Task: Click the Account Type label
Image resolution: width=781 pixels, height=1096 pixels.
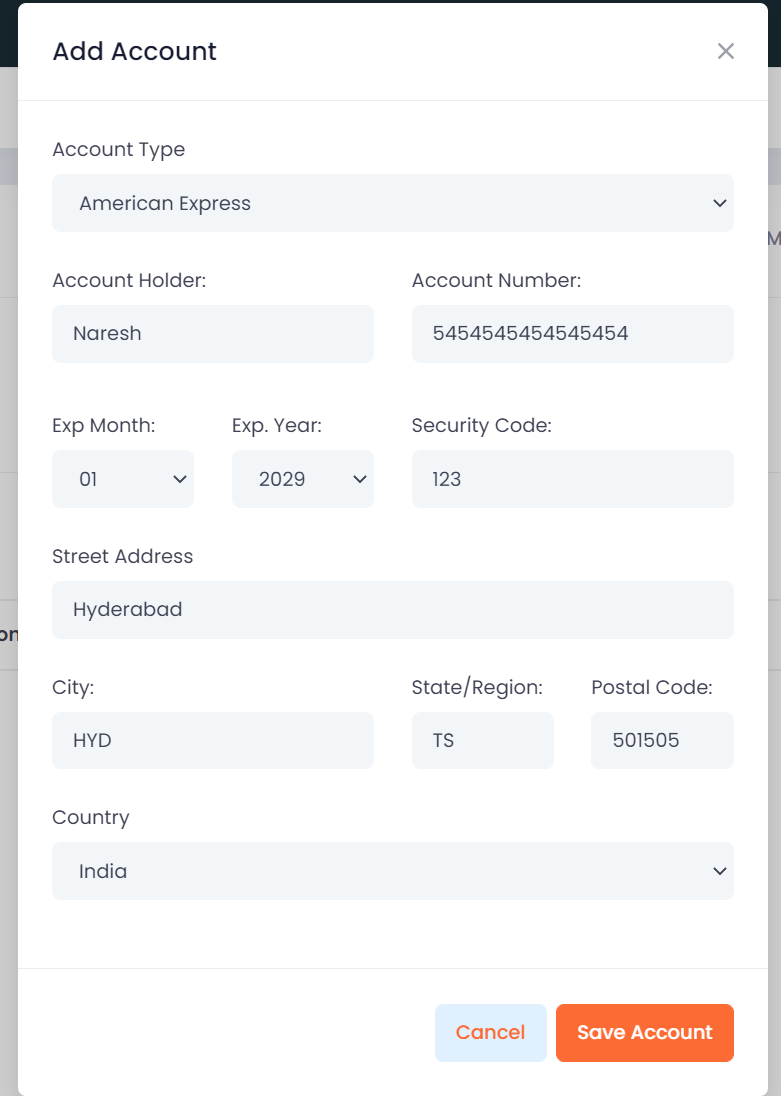Action: pos(119,150)
